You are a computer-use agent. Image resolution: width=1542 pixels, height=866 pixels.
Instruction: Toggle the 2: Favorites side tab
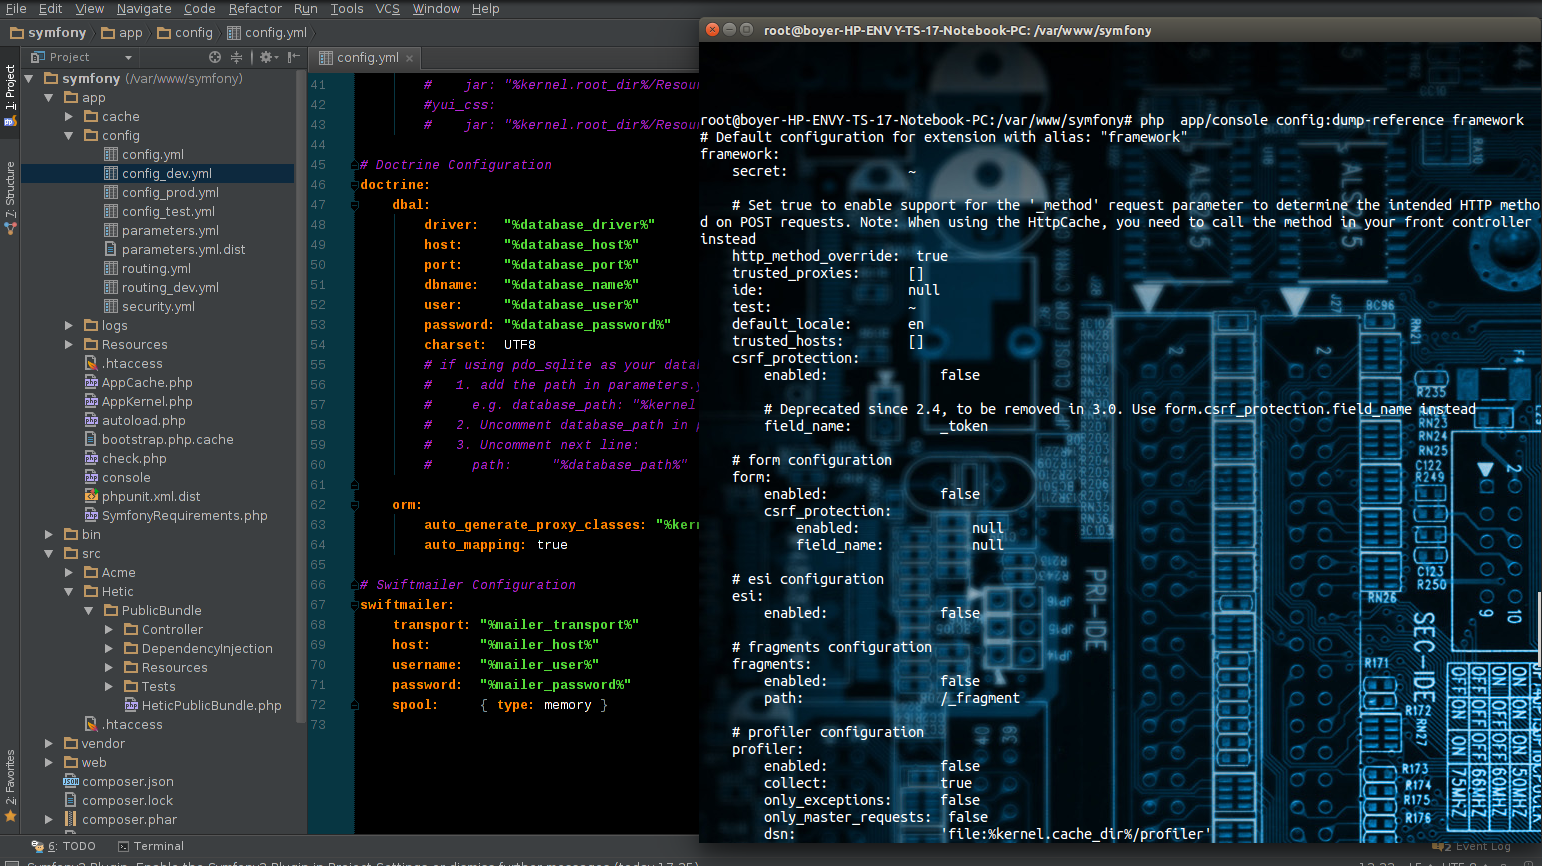[x=10, y=787]
